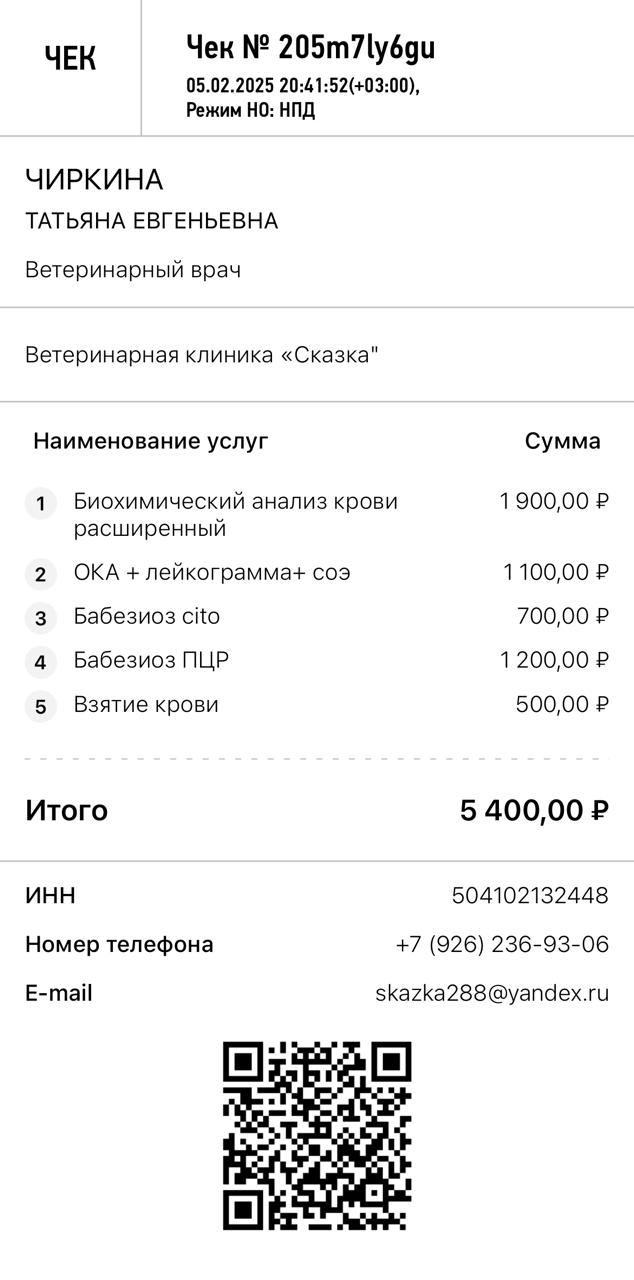
Task: Click the QR code image
Action: [x=316, y=1135]
